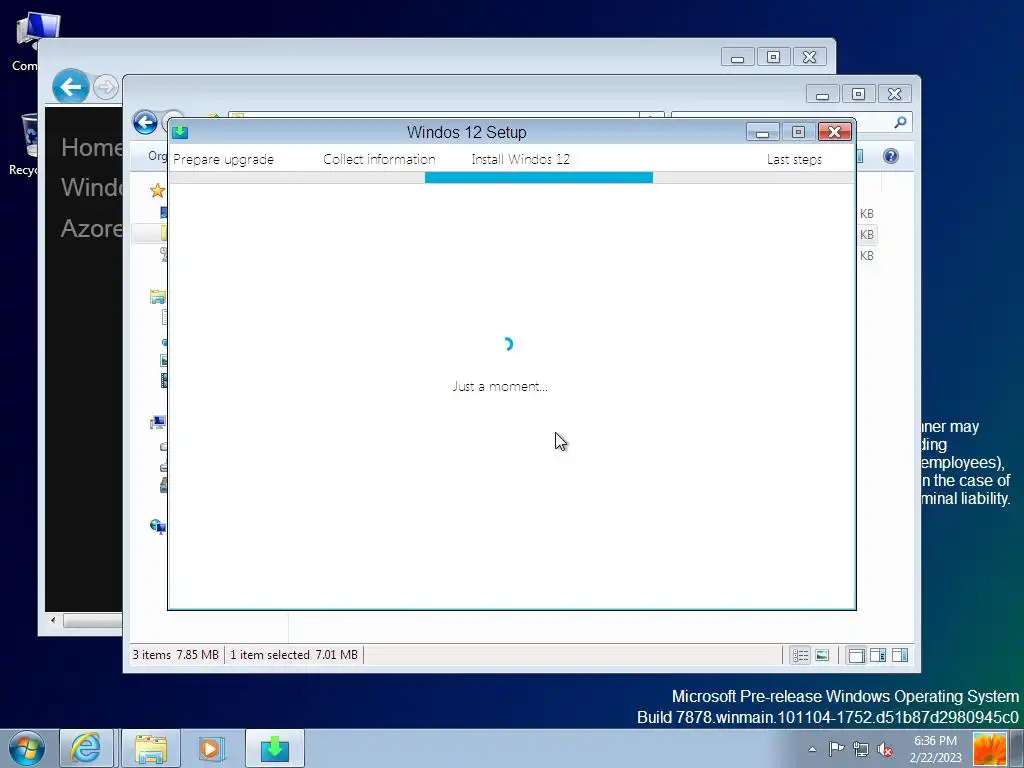
Task: Select Install Windos 12 setup step
Action: [520, 159]
